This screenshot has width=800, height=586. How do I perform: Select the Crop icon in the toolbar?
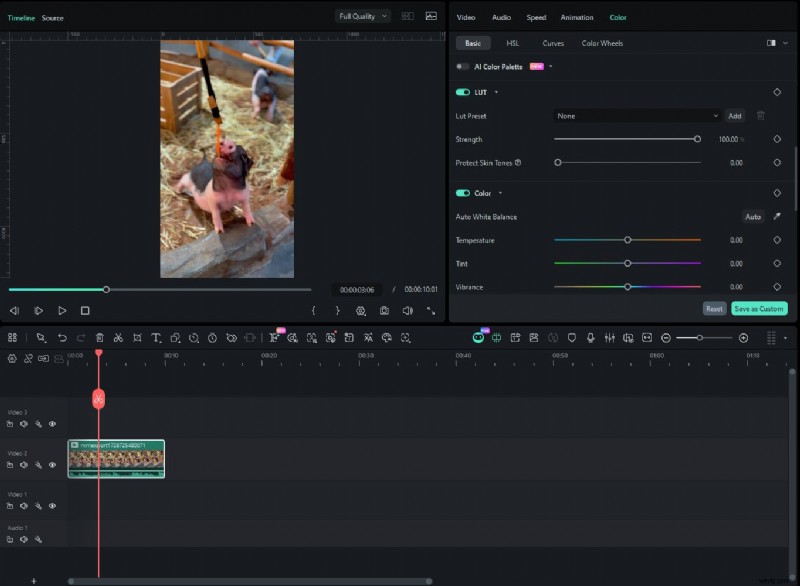pyautogui.click(x=137, y=337)
